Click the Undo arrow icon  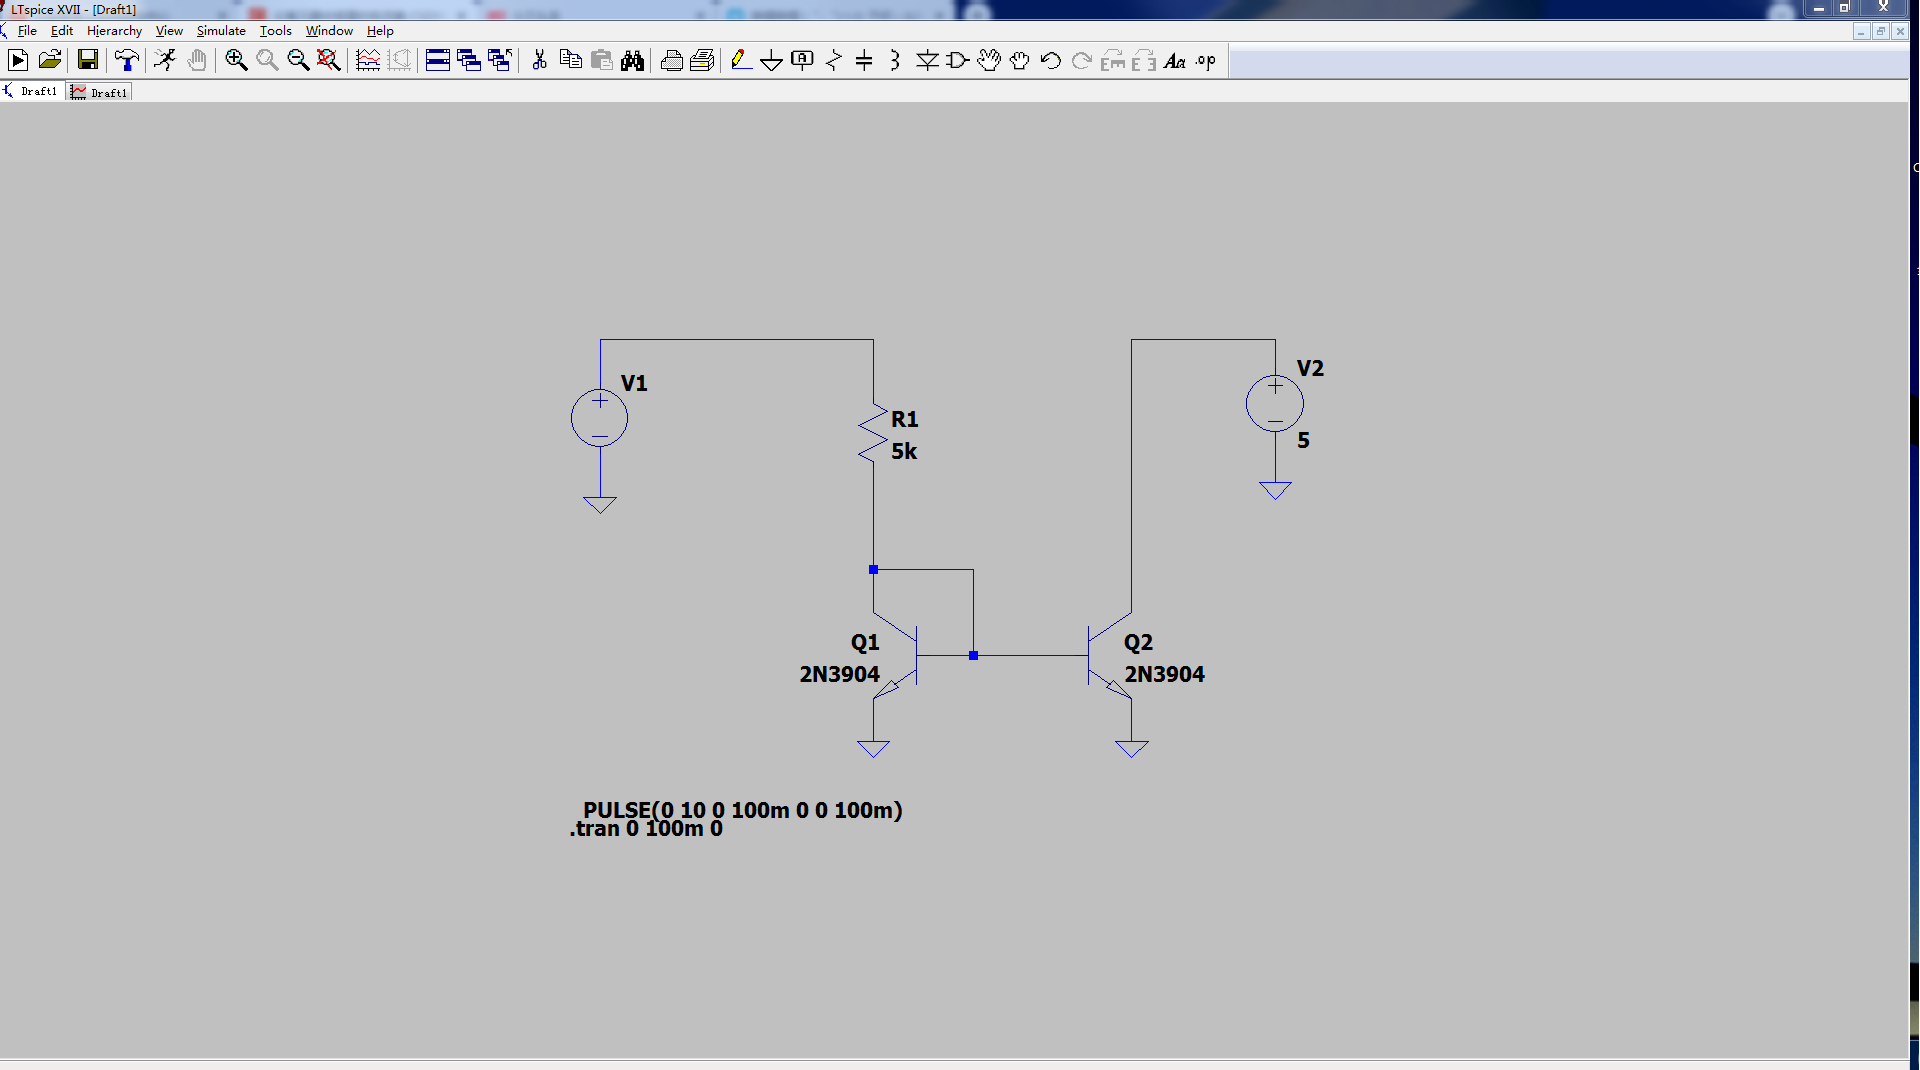click(x=1050, y=60)
